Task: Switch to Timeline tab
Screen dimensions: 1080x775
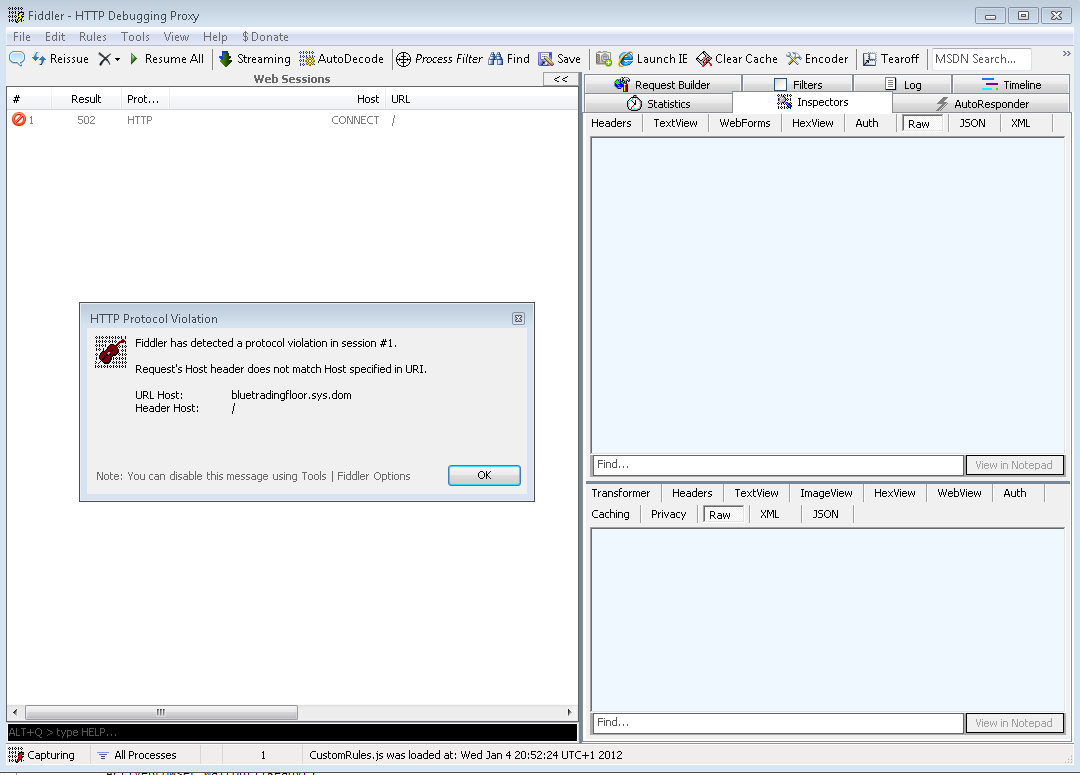Action: coord(1011,85)
